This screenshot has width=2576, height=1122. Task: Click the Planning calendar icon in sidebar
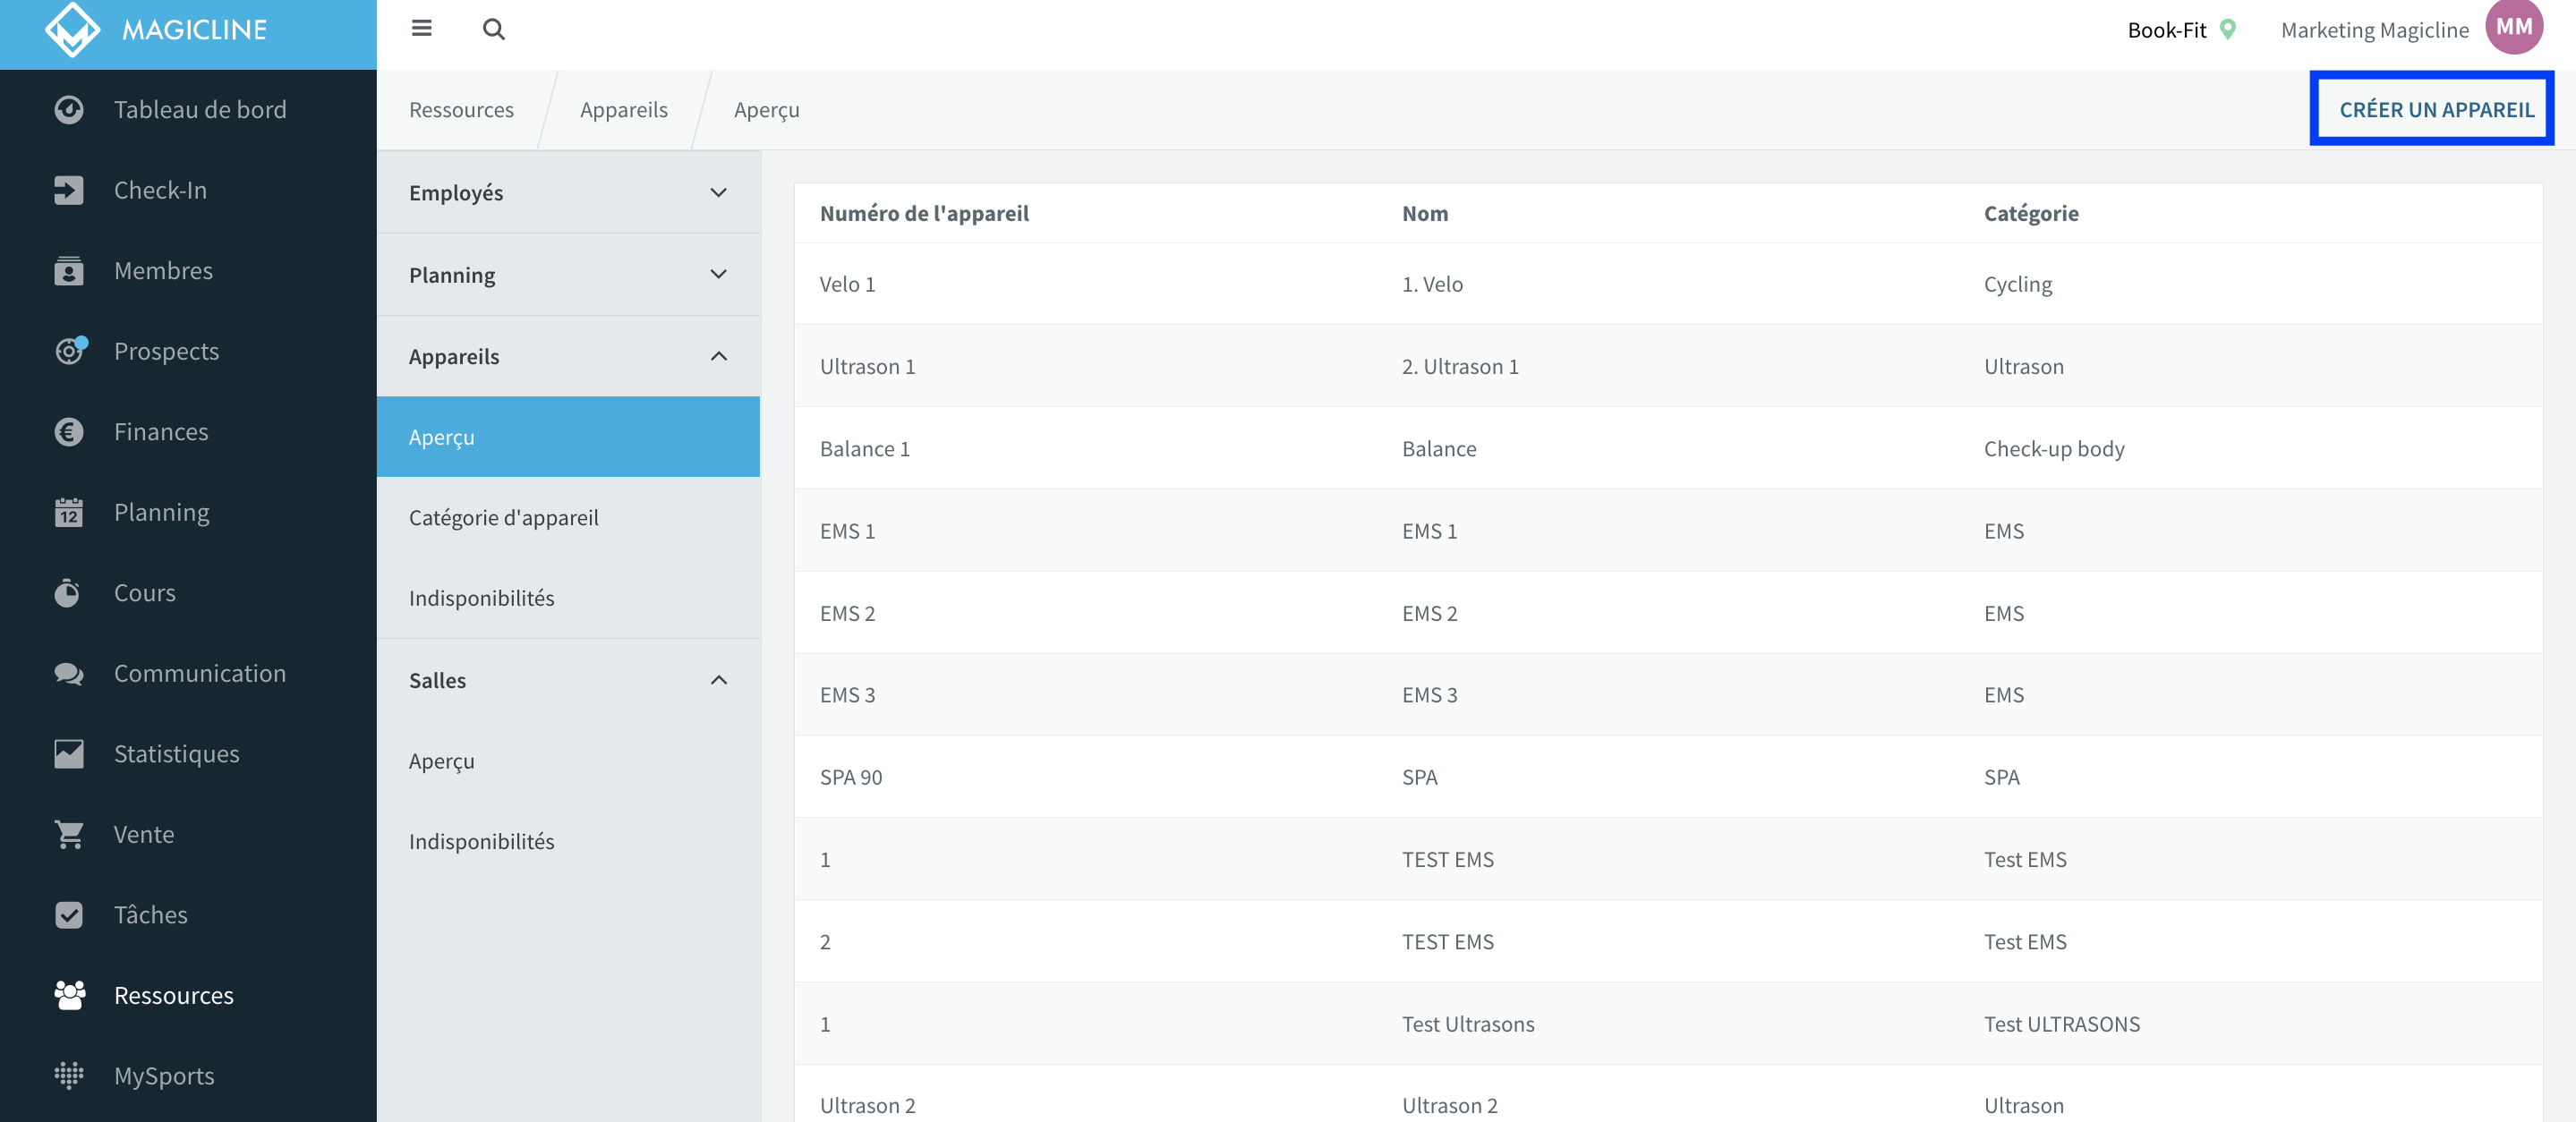69,512
